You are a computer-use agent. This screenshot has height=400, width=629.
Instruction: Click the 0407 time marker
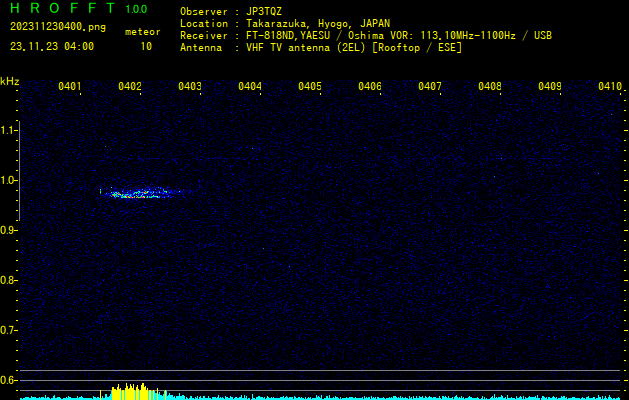click(x=430, y=86)
